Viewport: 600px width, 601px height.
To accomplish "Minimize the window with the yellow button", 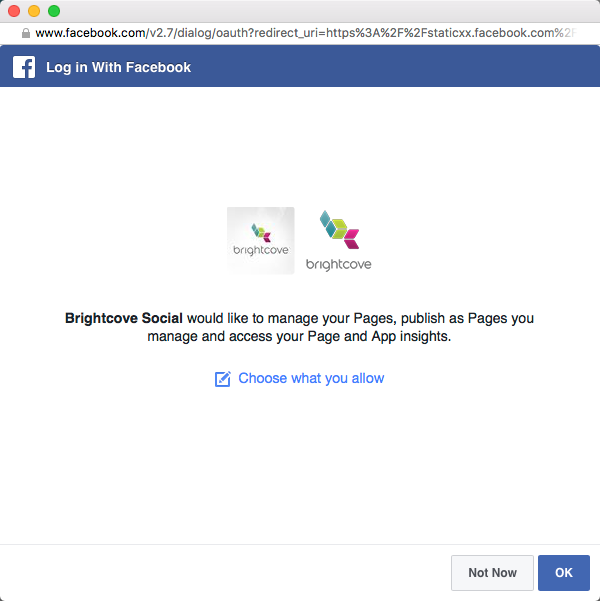I will [x=34, y=11].
